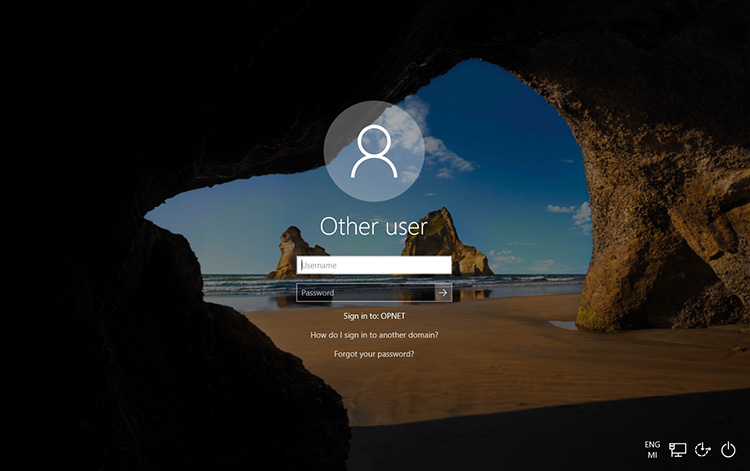
Task: Click the 'Other user' account name
Action: tap(374, 226)
